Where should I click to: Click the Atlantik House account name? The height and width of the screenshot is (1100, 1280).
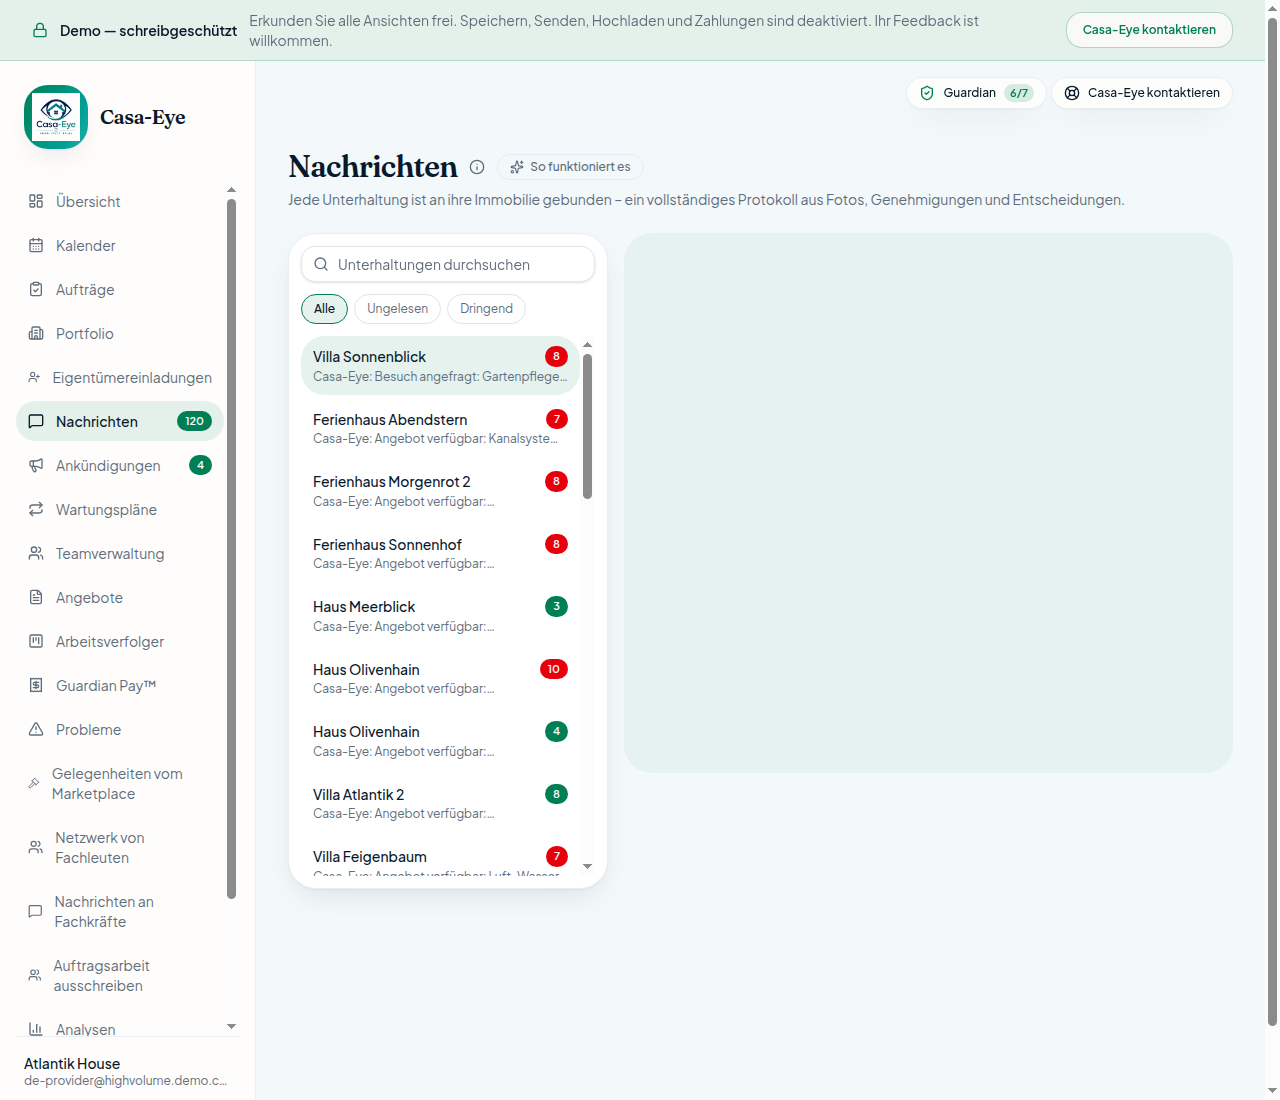[x=72, y=1064]
